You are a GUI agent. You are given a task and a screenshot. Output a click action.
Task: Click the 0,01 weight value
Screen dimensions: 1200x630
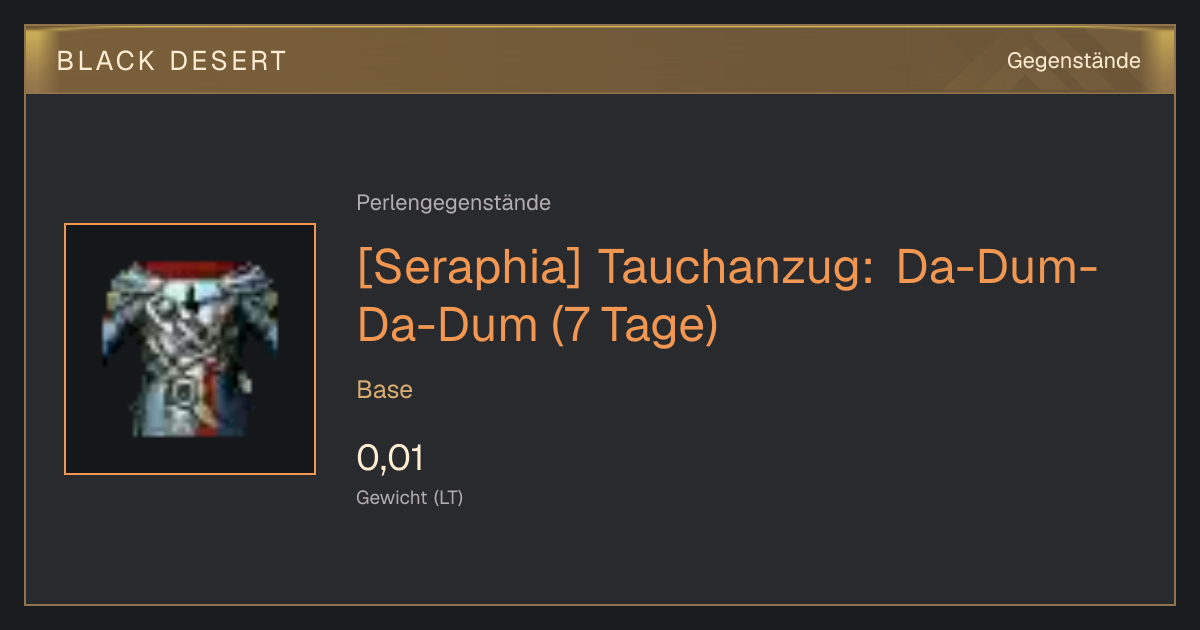coord(390,458)
